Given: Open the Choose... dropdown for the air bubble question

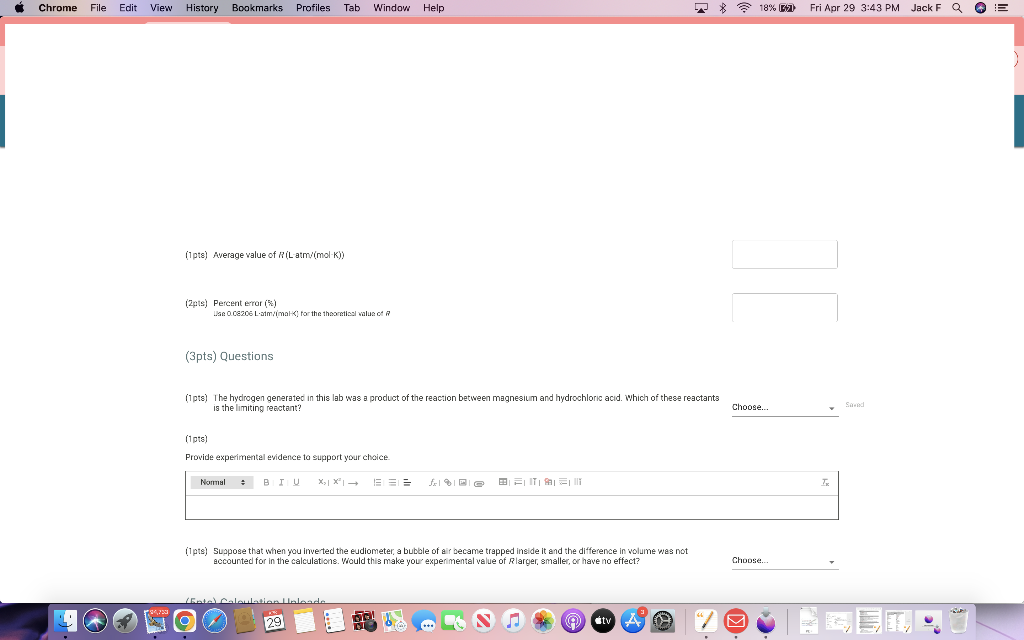Looking at the screenshot, I should [x=784, y=560].
